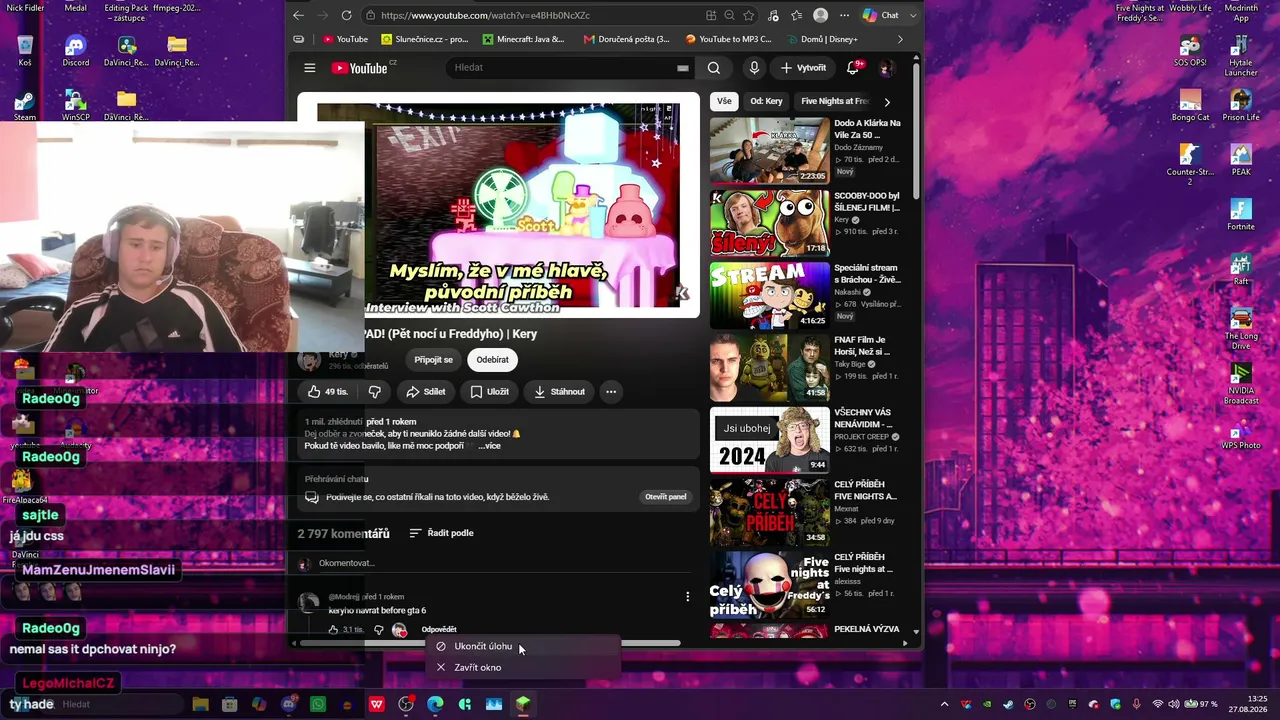Image resolution: width=1280 pixels, height=720 pixels.
Task: Open comment options for the Modrejj comment
Action: click(x=687, y=597)
